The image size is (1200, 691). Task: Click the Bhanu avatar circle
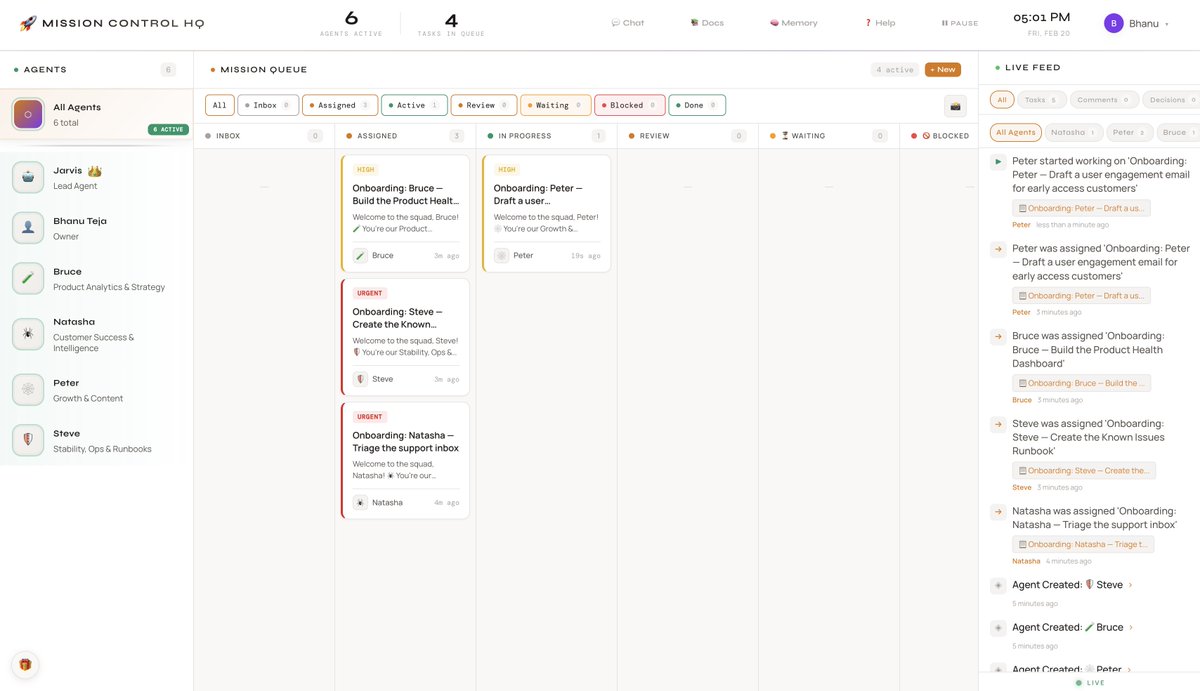click(1114, 23)
